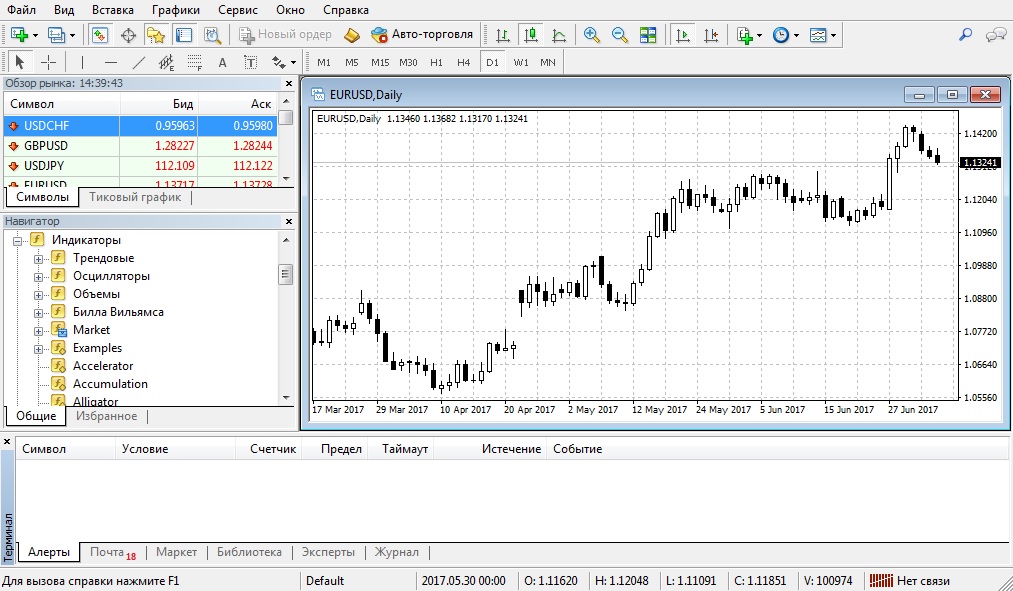Image resolution: width=1013 pixels, height=591 pixels.
Task: Collapse the Индикаторы tree node
Action: [x=17, y=241]
